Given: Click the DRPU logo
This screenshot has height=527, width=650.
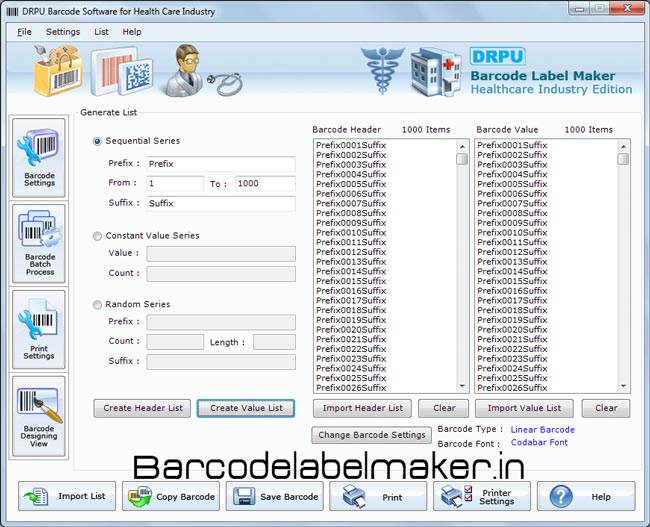Looking at the screenshot, I should click(497, 56).
